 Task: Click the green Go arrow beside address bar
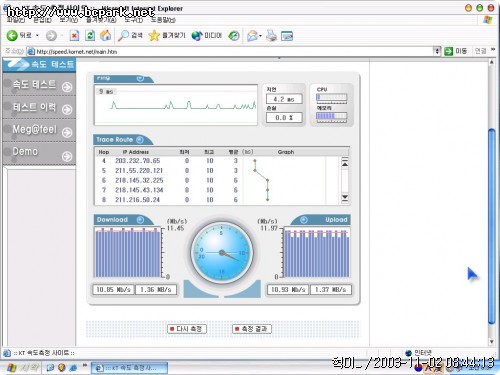(449, 51)
